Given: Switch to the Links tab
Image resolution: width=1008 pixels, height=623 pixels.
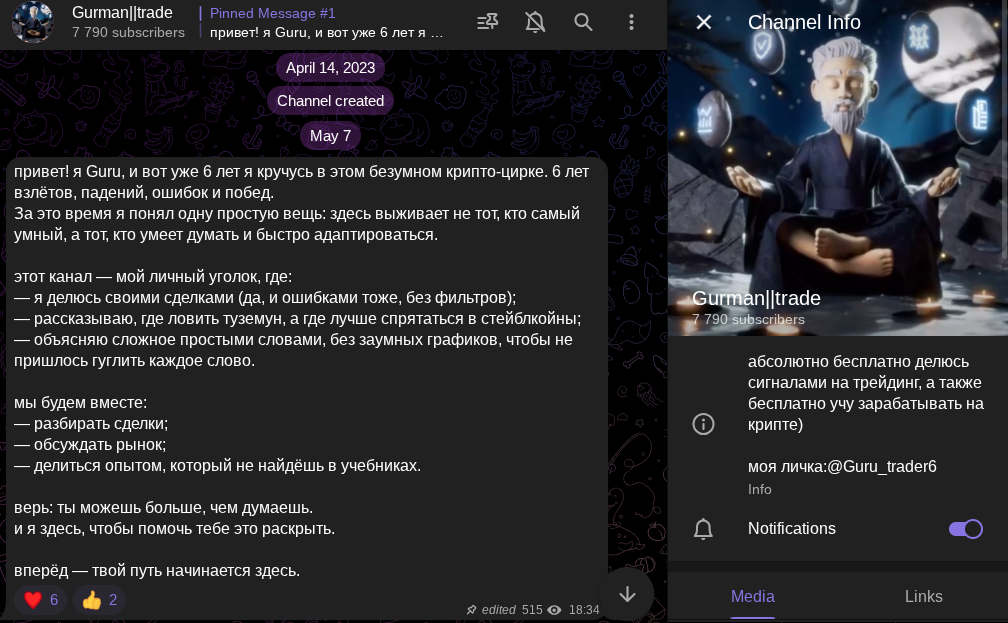Looking at the screenshot, I should (923, 597).
